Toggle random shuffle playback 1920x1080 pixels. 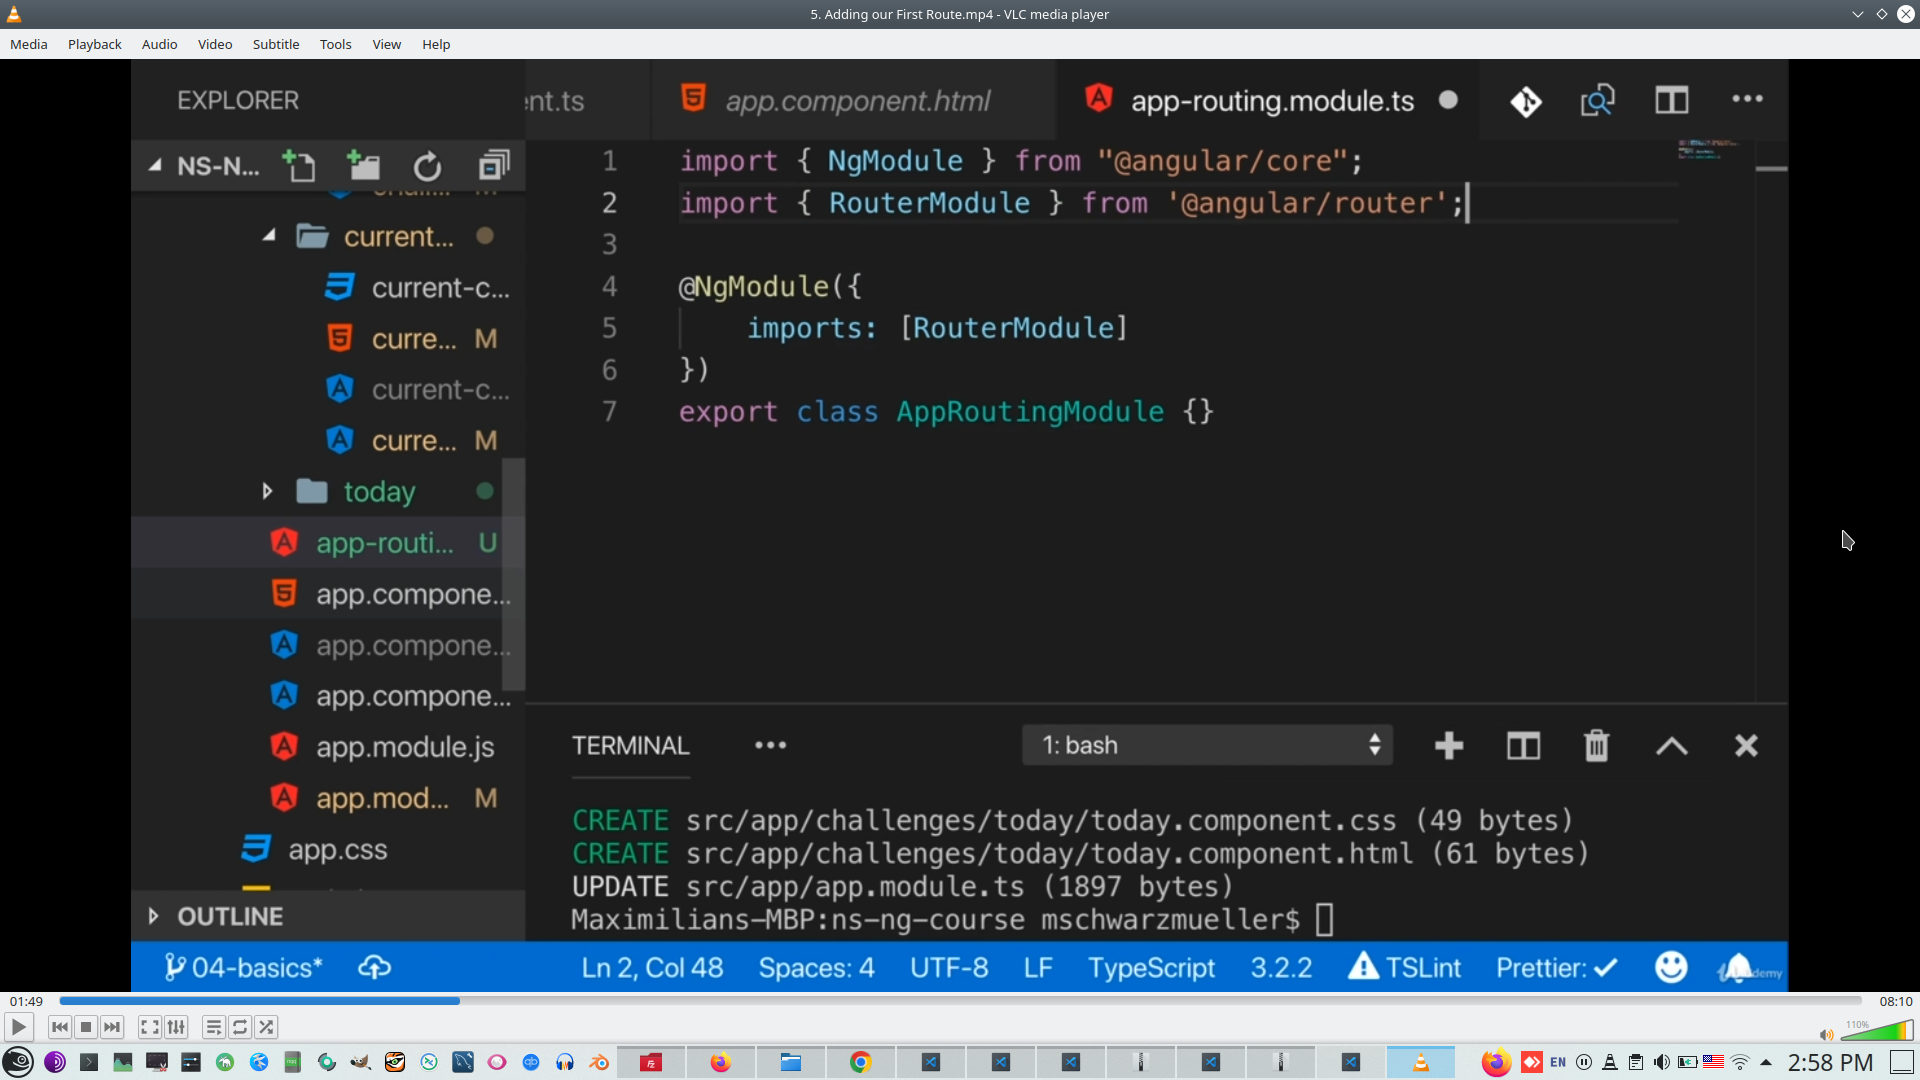tap(266, 1027)
